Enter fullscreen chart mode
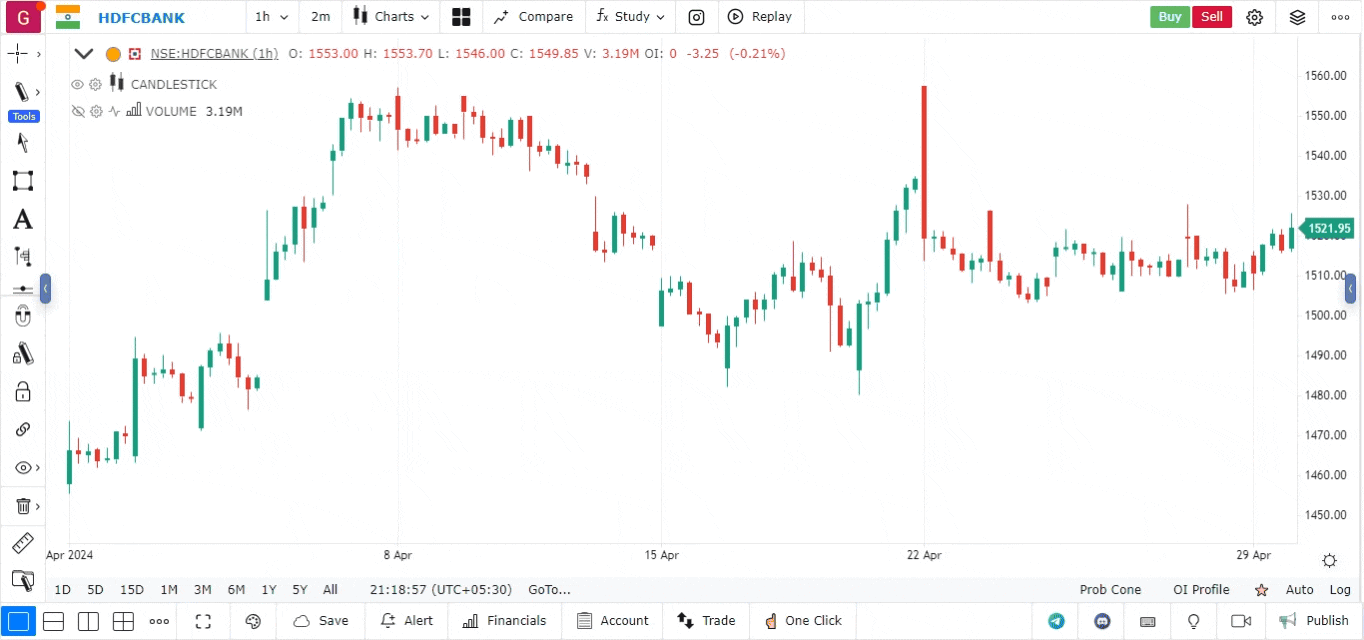Screen dimensions: 1364x640 point(203,621)
